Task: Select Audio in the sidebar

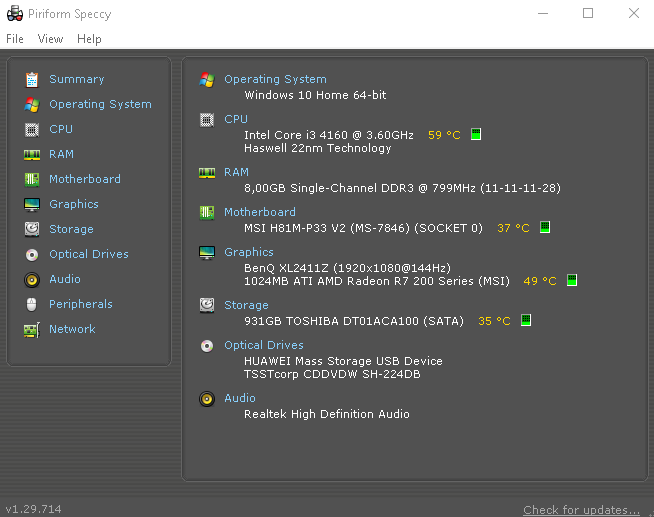Action: click(65, 279)
